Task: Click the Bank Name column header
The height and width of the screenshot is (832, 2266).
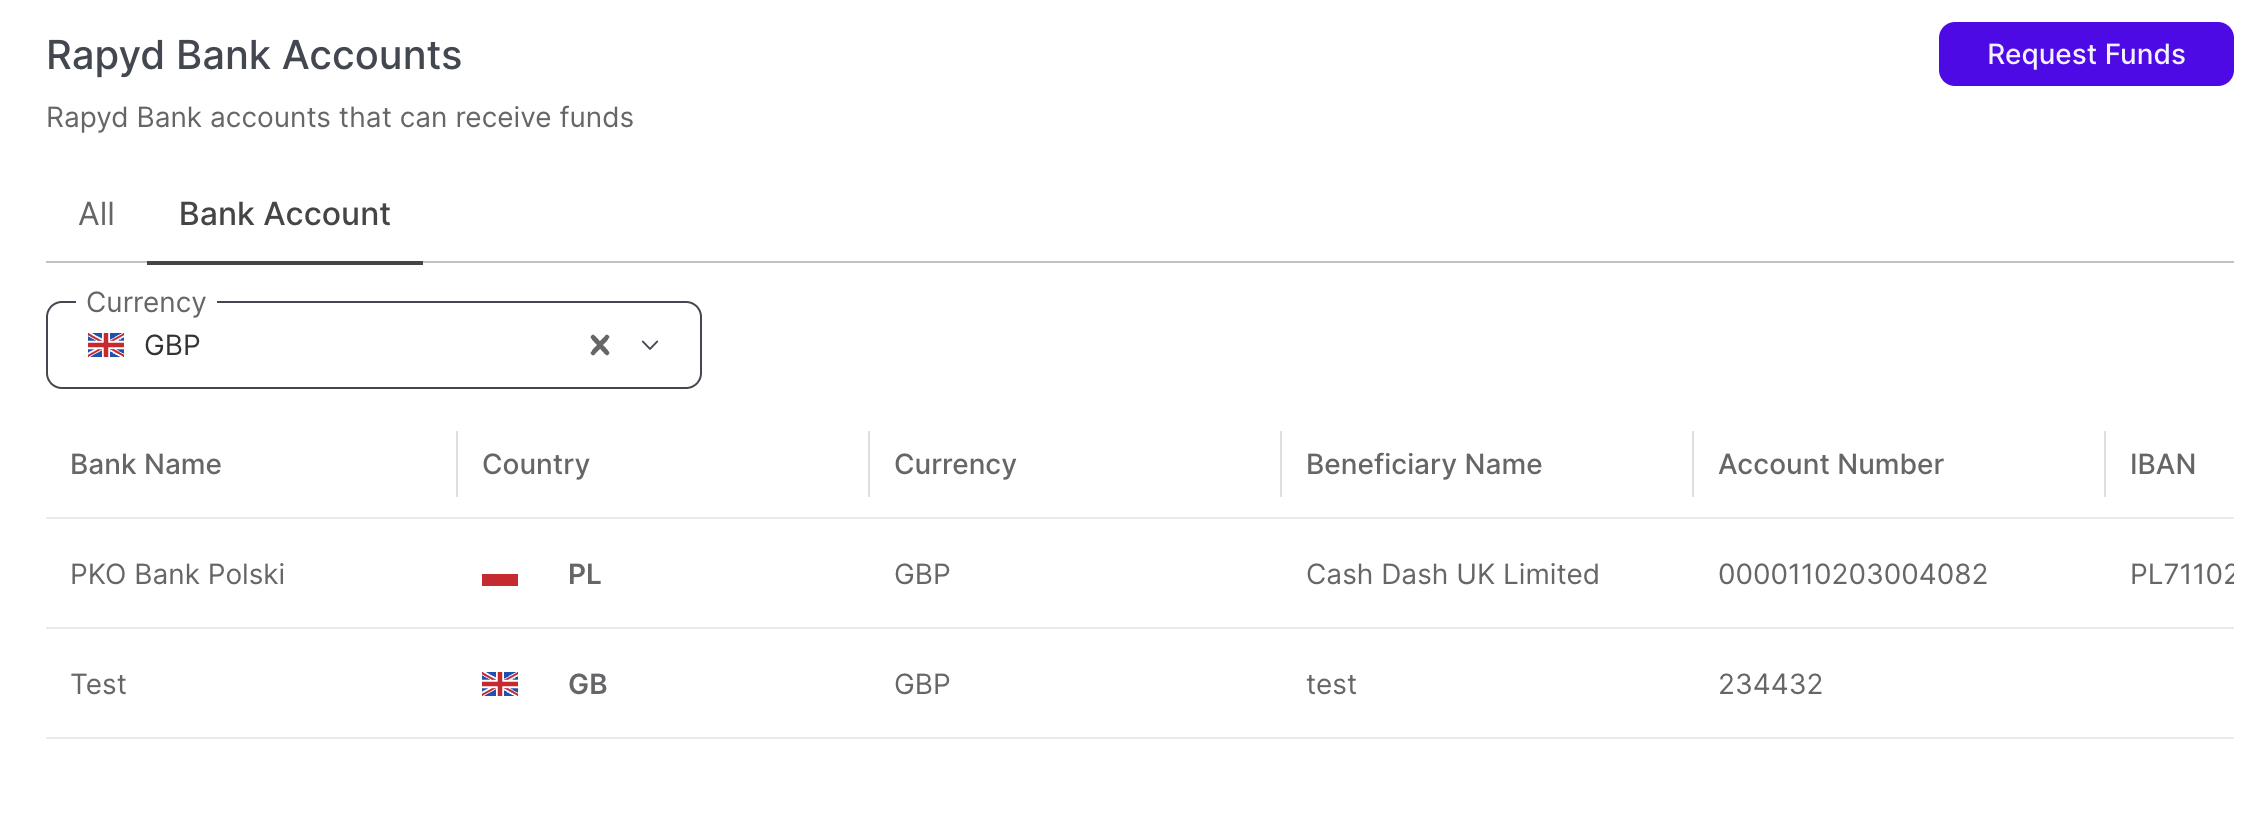Action: tap(146, 464)
